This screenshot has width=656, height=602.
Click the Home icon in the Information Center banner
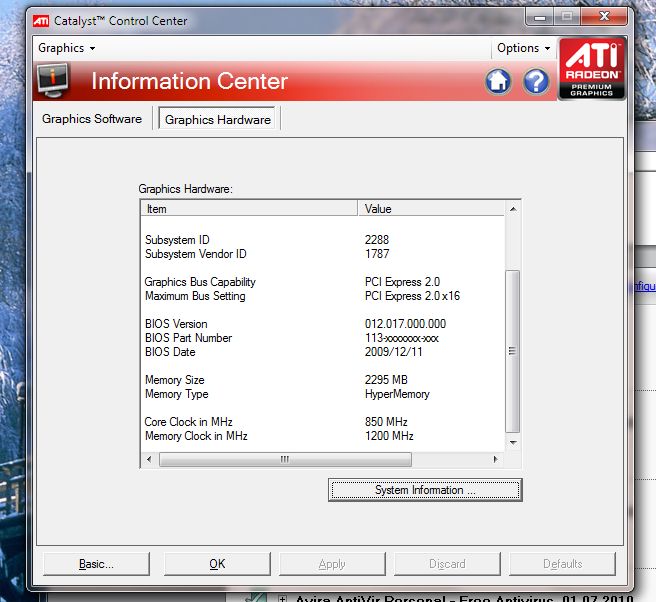498,81
